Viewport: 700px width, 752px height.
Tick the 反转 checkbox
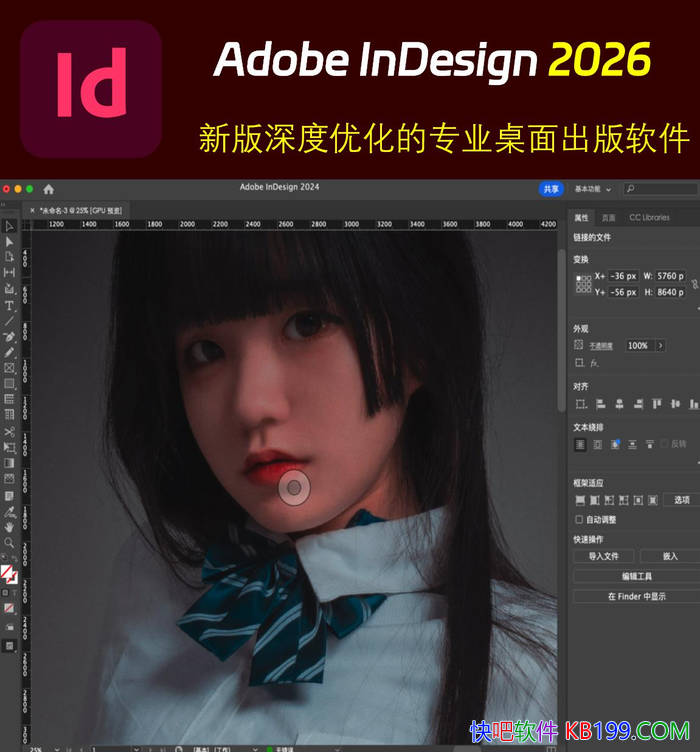click(x=665, y=444)
